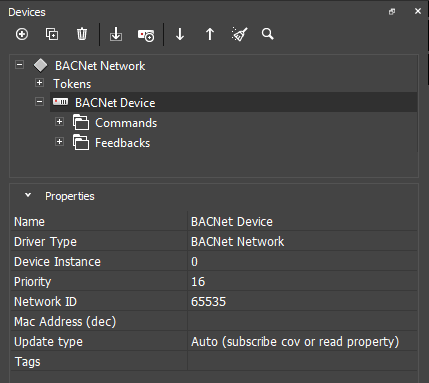Expand the Tokens node
Screen dimensions: 429x383
tap(39, 82)
